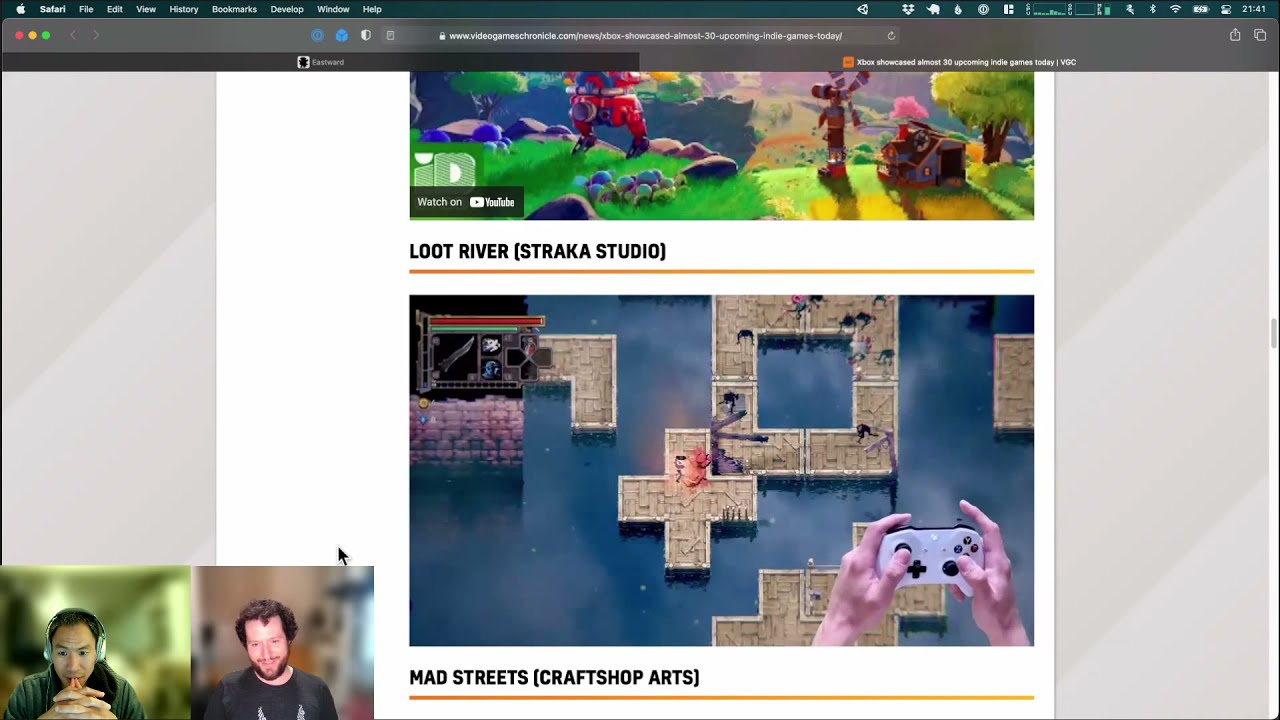Click the blue cube extension icon

pyautogui.click(x=342, y=35)
